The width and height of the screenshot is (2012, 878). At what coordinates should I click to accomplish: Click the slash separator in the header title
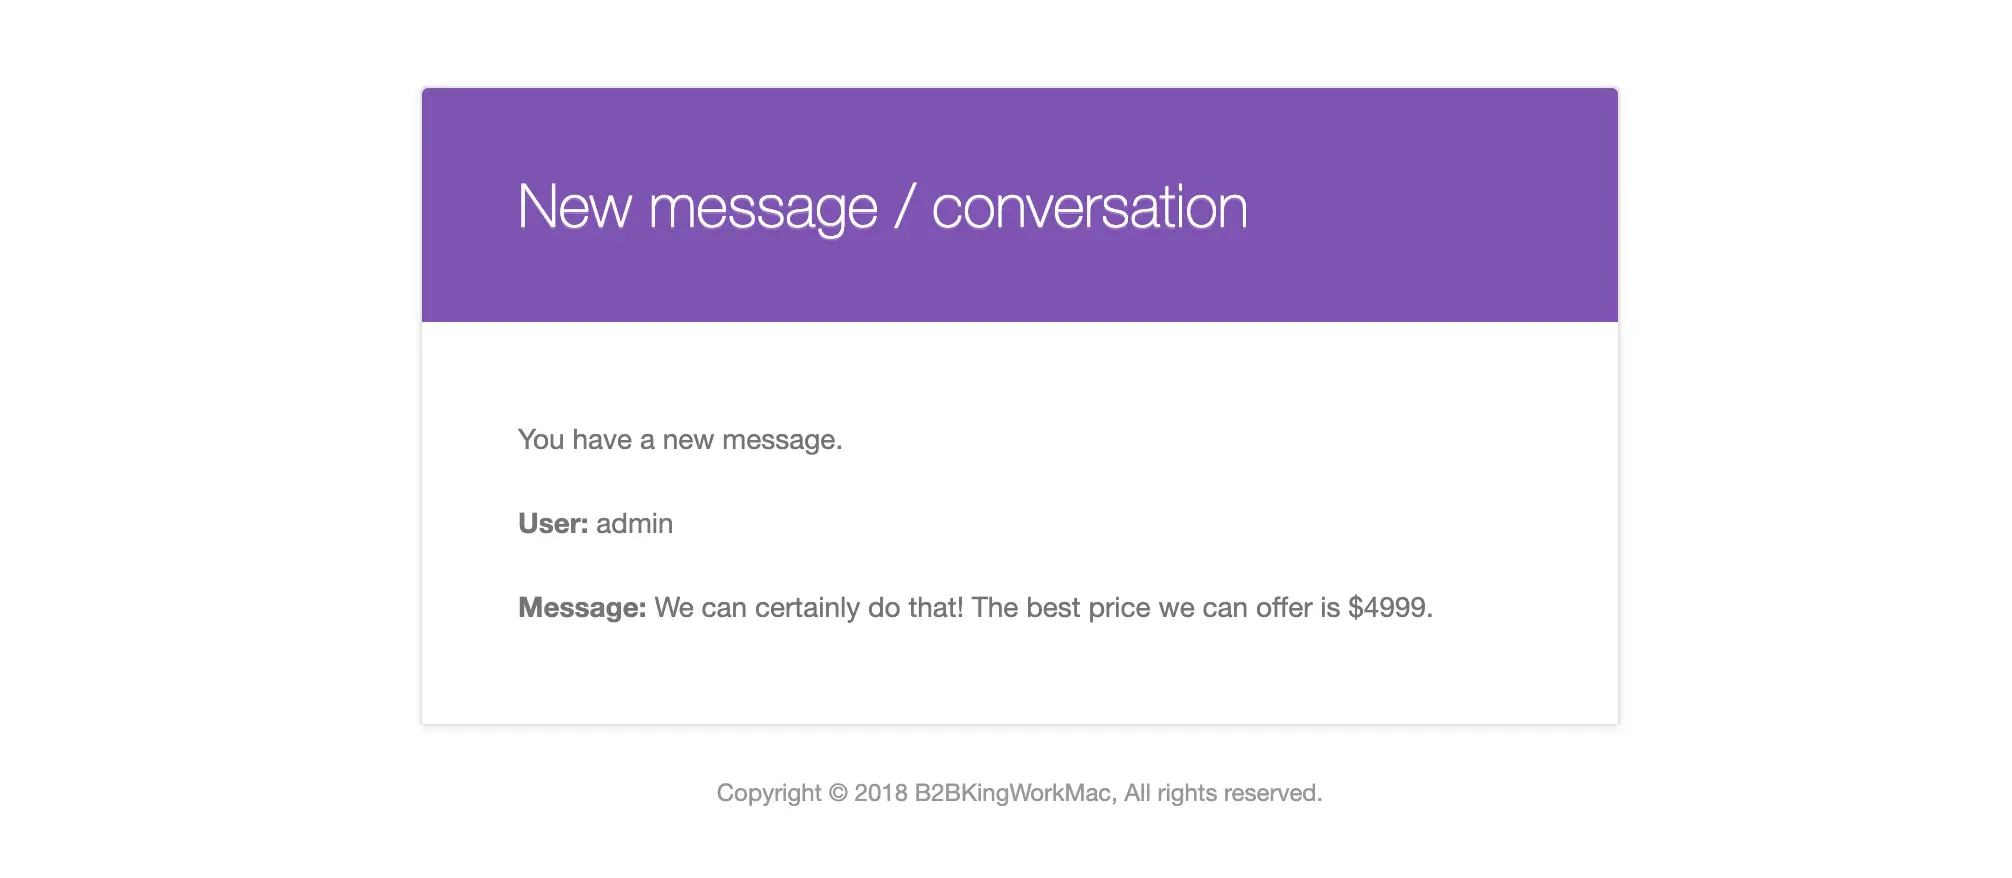pos(904,207)
